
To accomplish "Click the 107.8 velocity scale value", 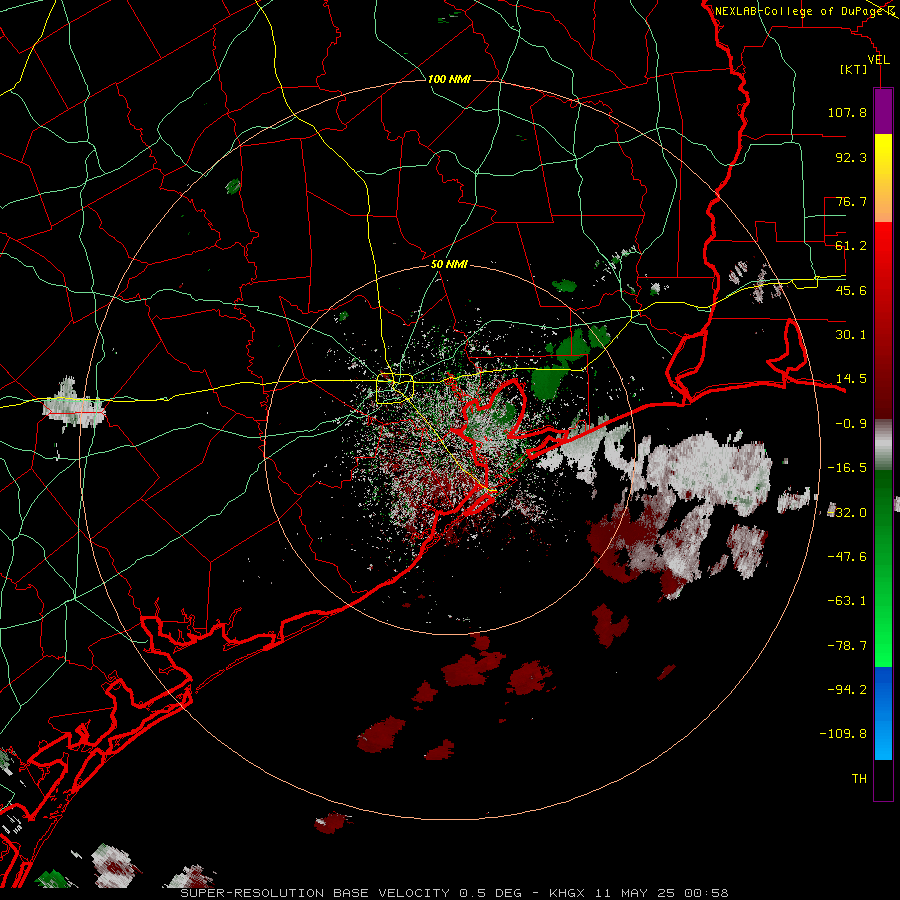I will pos(847,112).
